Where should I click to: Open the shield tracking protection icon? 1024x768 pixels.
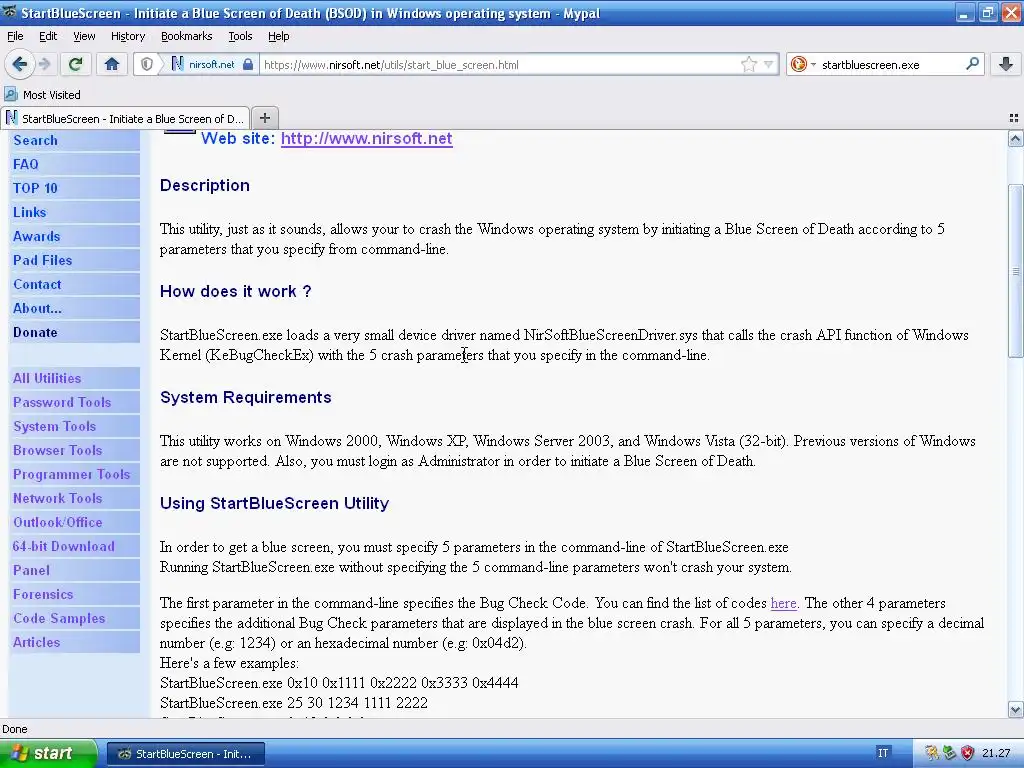147,64
